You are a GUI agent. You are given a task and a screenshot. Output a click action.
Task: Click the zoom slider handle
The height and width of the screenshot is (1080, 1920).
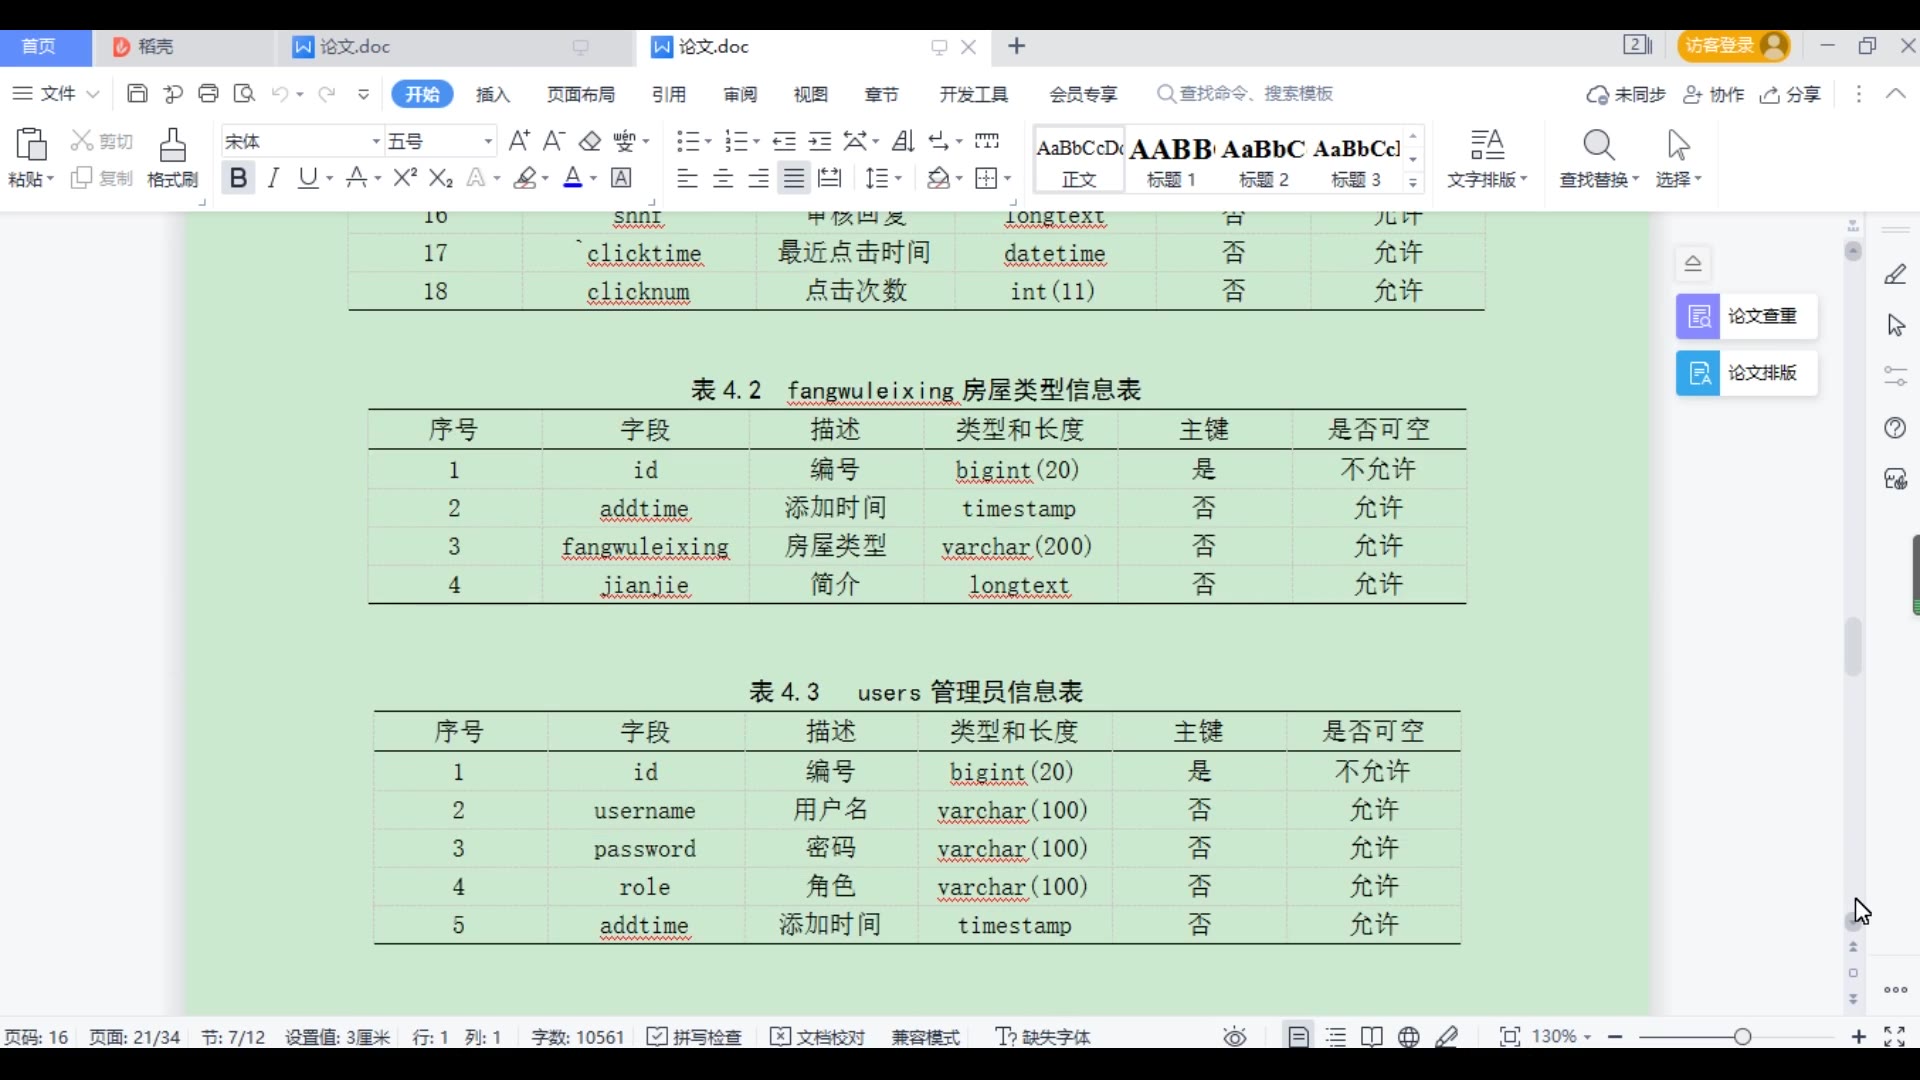click(x=1742, y=1037)
